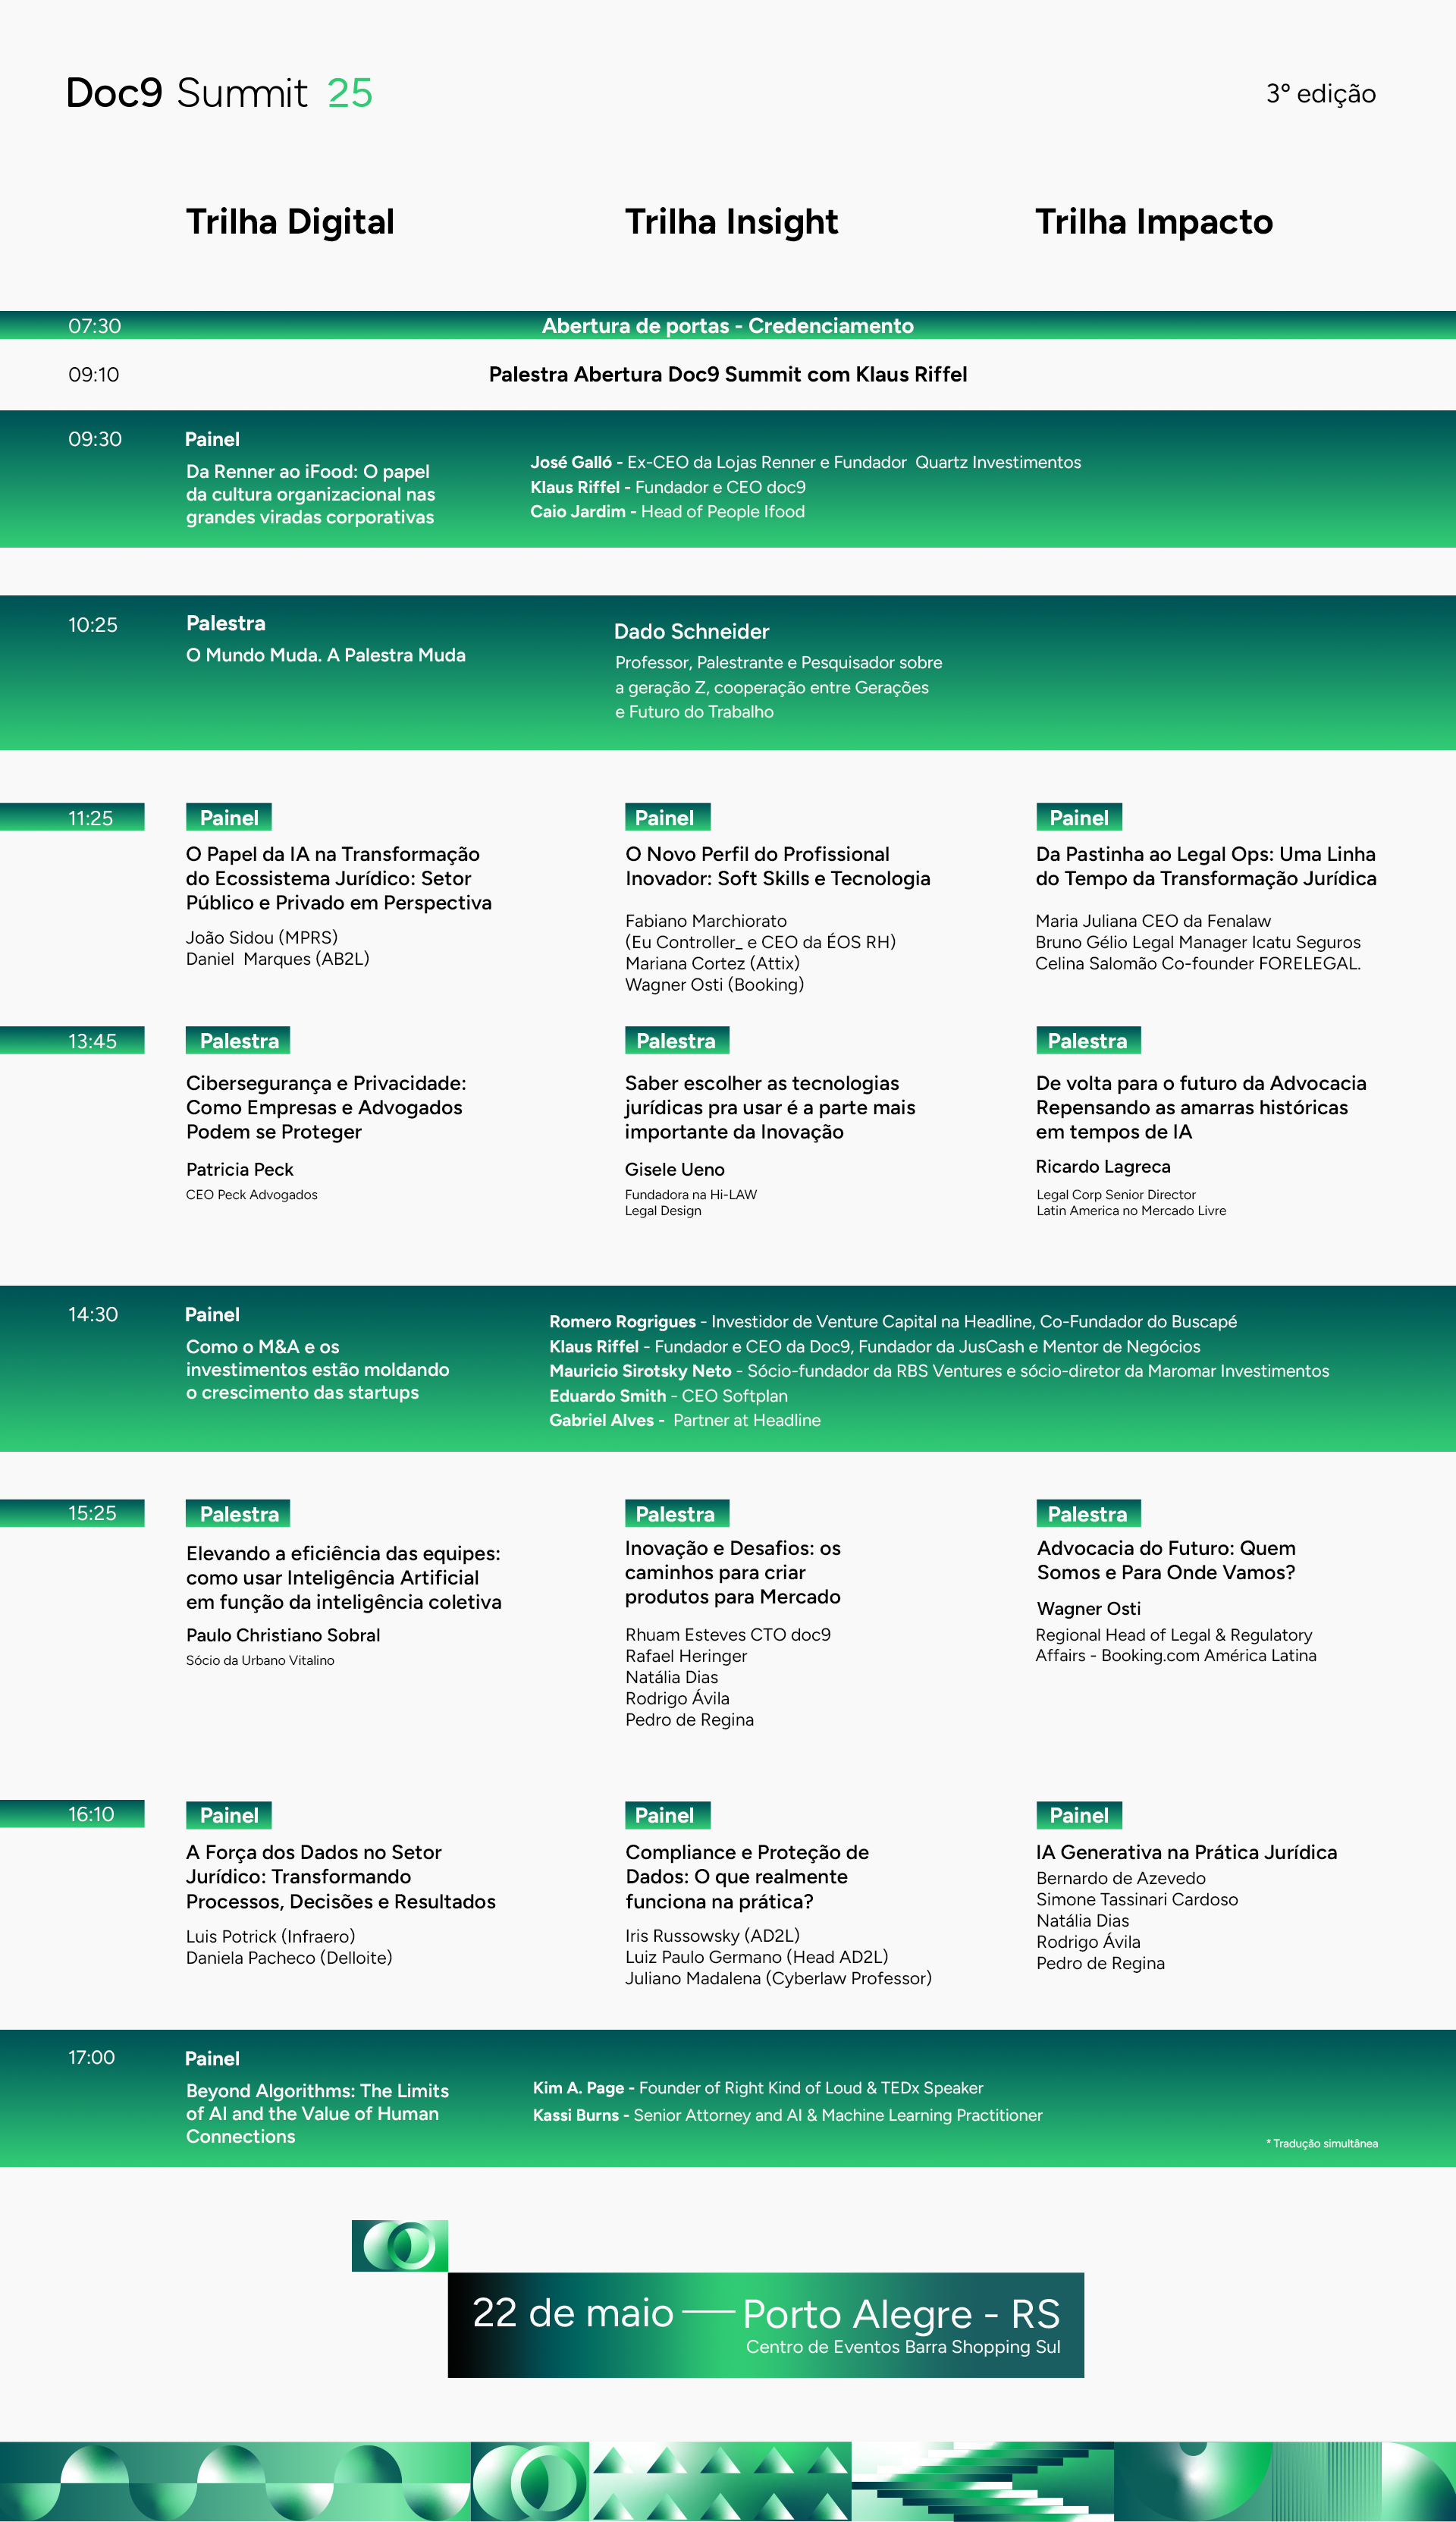Click the 'Palestra' tag in Trilha Impacto at 15:25
Image resolution: width=1456 pixels, height=2522 pixels.
(1088, 1513)
